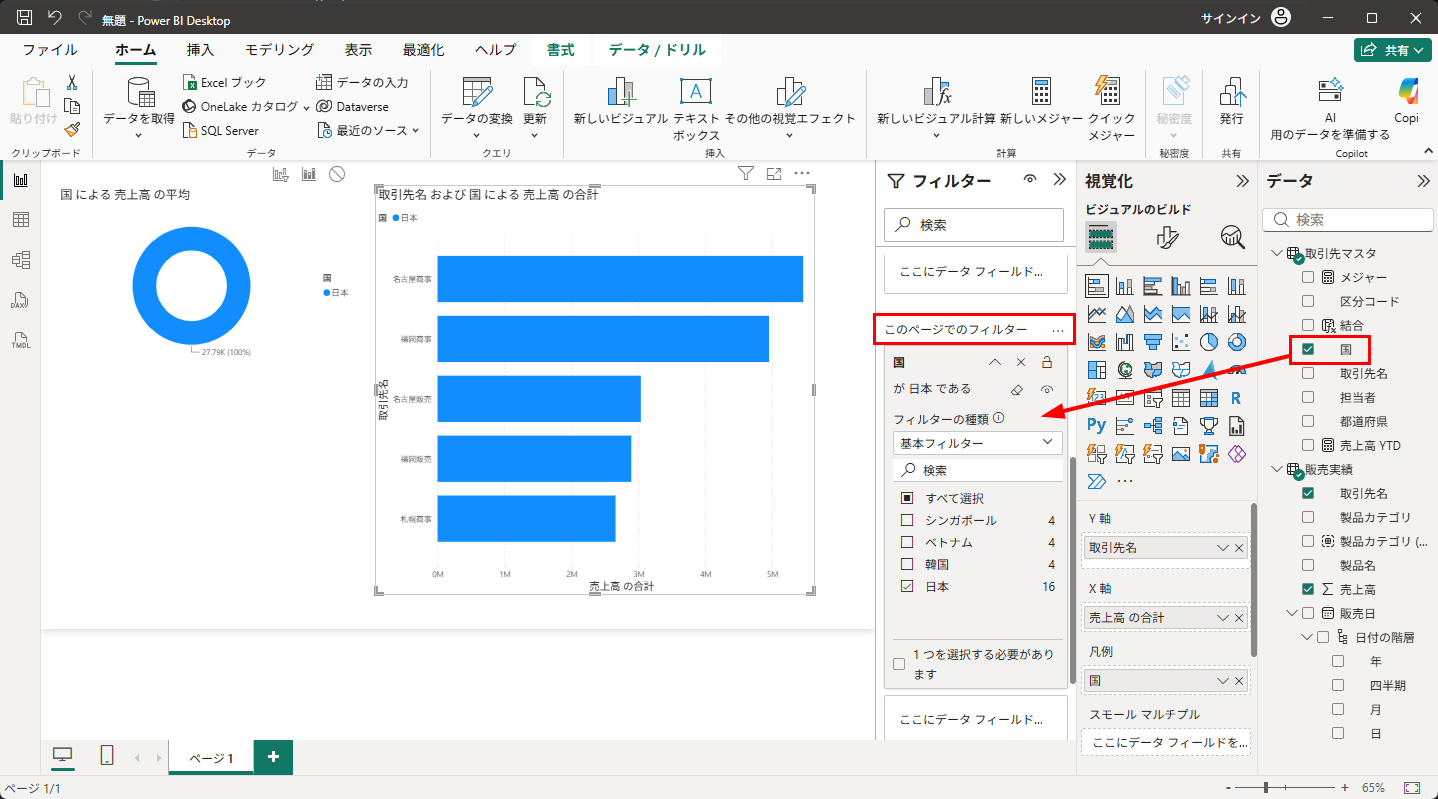This screenshot has width=1438, height=799.
Task: Collapse the 販売日 field hierarchy
Action: pos(1293,613)
